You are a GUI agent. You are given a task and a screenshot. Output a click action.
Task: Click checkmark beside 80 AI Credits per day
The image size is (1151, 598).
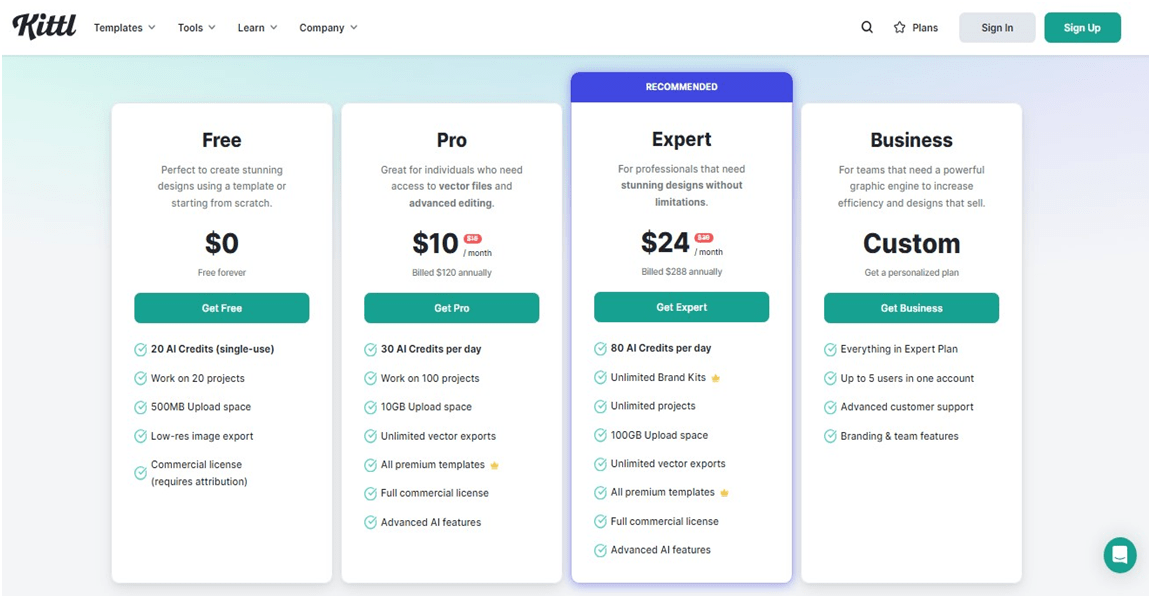click(601, 349)
